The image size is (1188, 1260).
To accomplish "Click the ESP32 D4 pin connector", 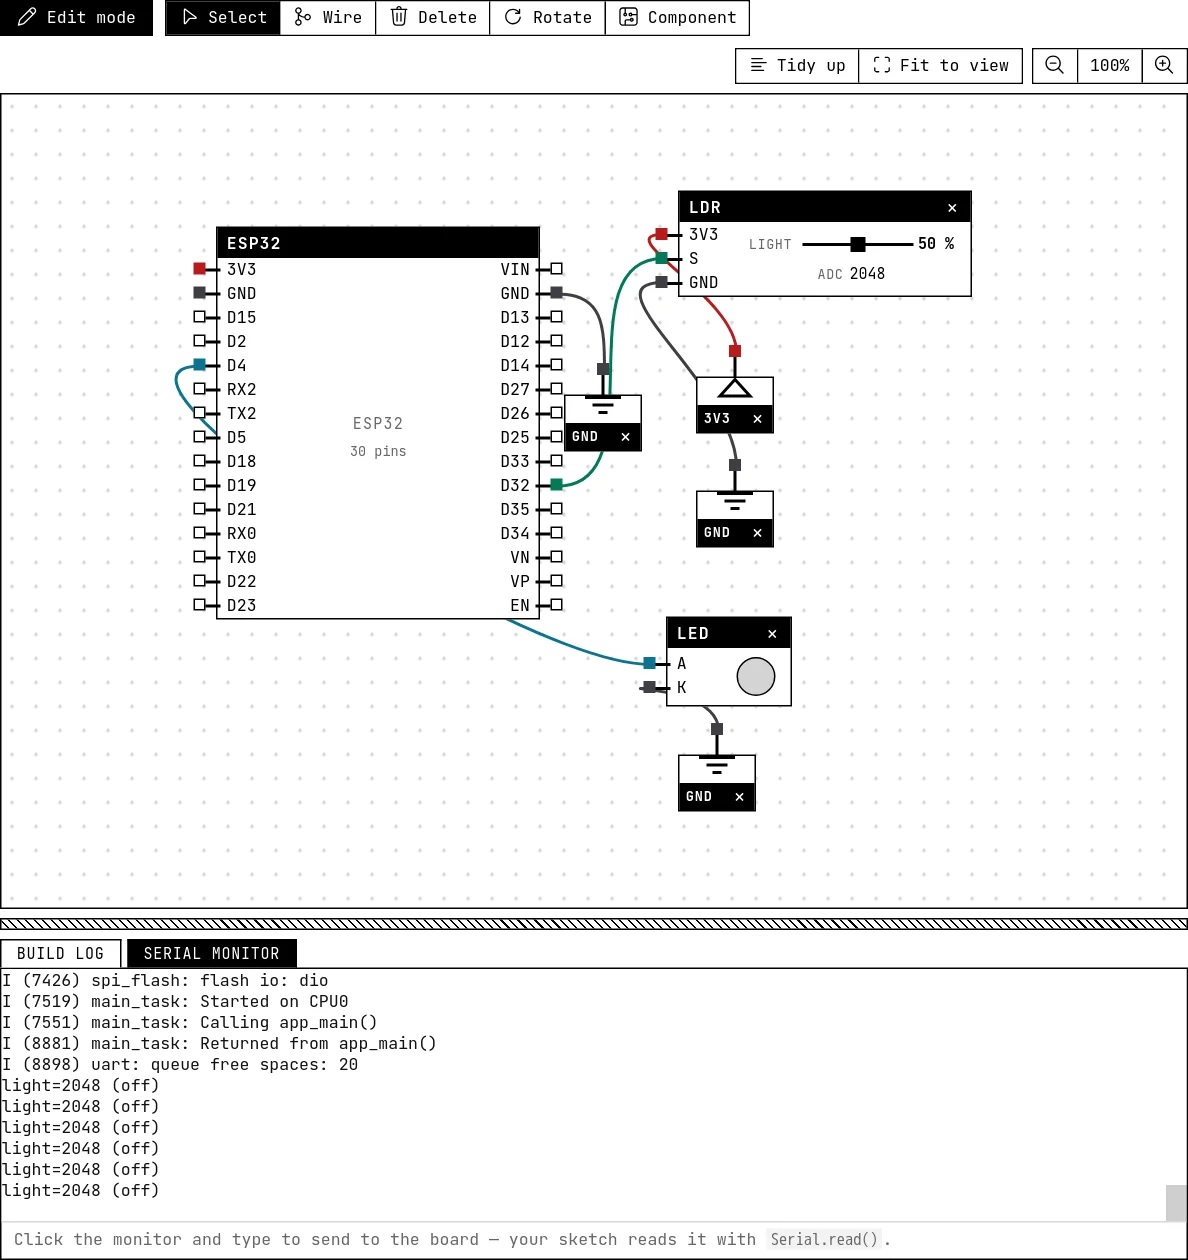I will (199, 365).
